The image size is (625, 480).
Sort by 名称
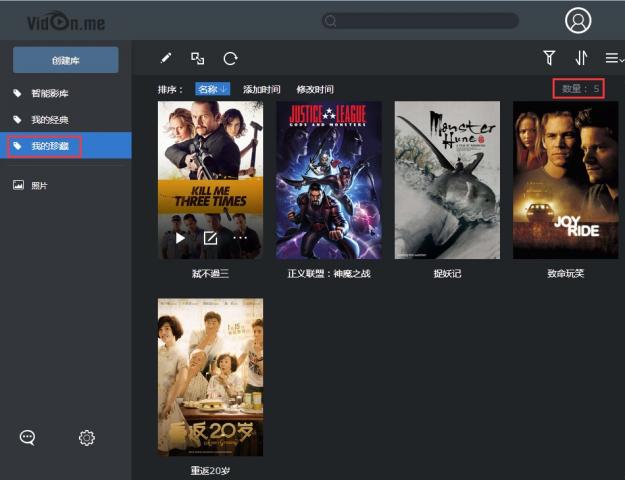212,89
